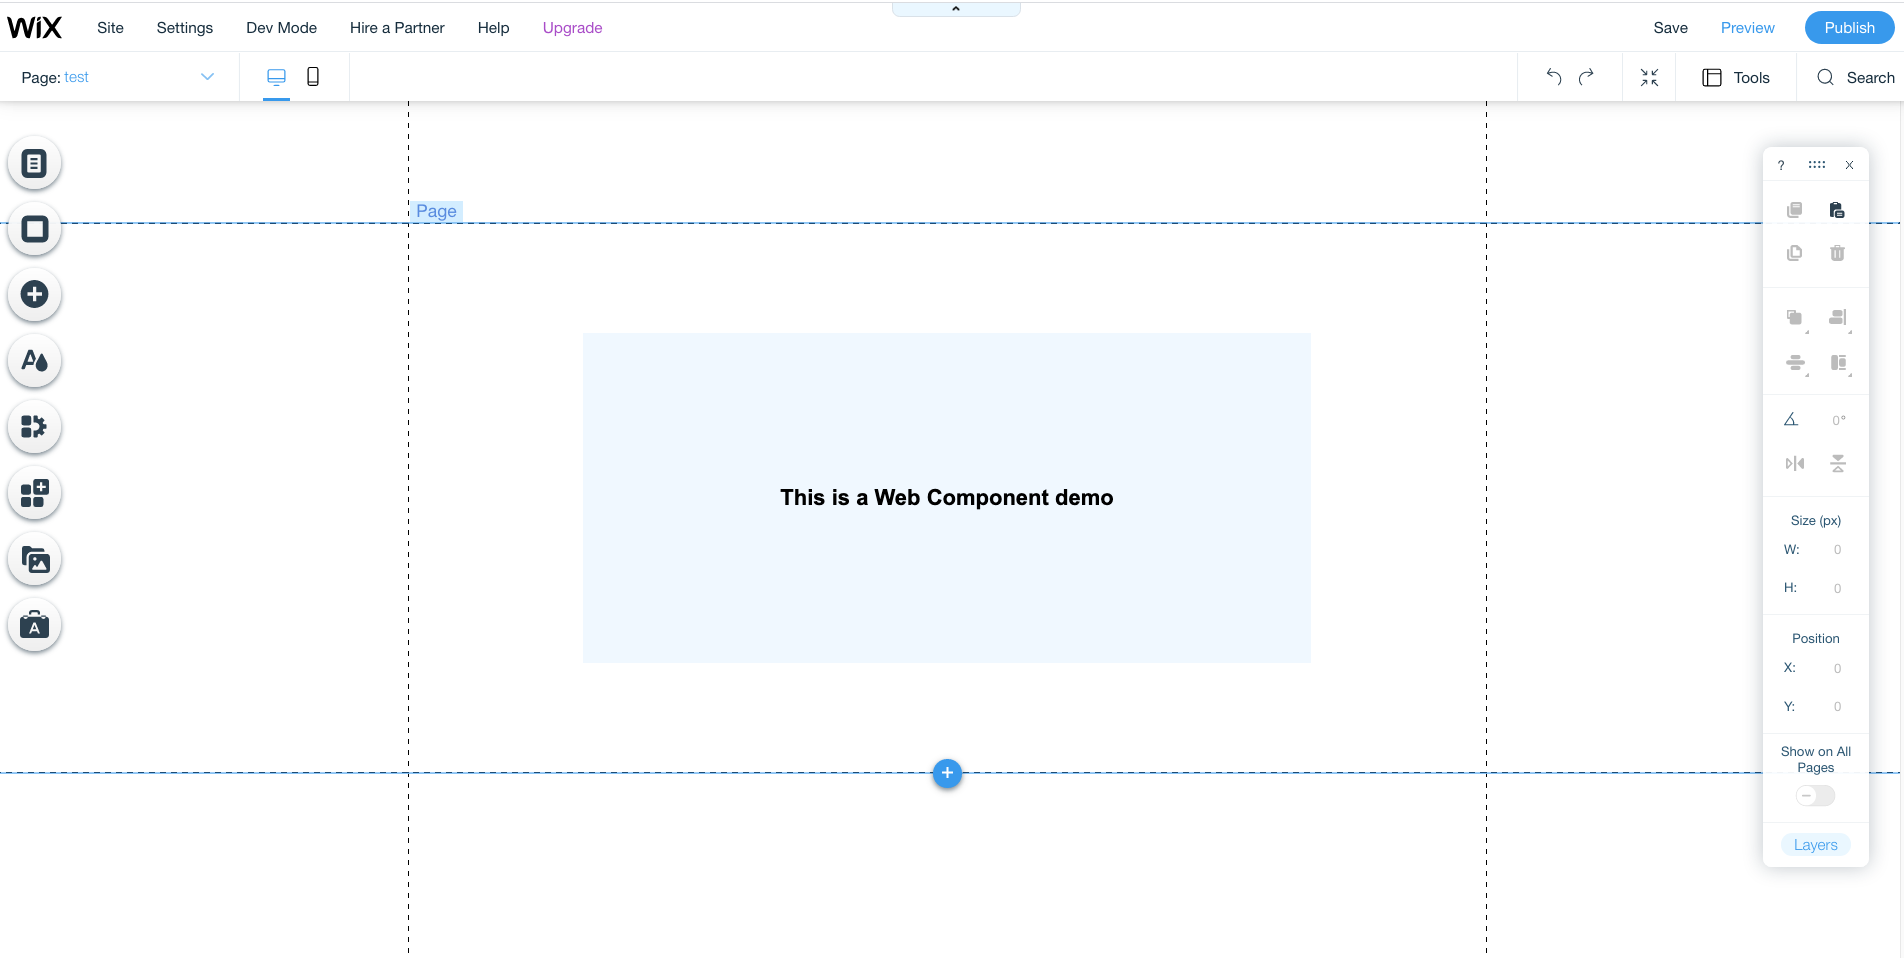
Task: Open the My Business apps grid icon
Action: coord(35,493)
